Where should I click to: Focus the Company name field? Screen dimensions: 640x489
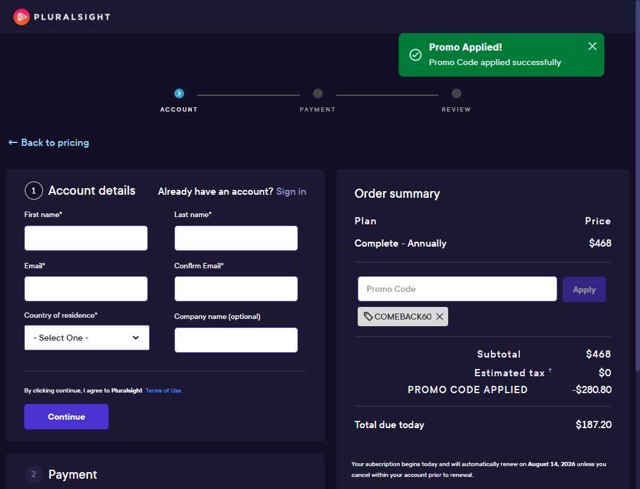point(236,340)
